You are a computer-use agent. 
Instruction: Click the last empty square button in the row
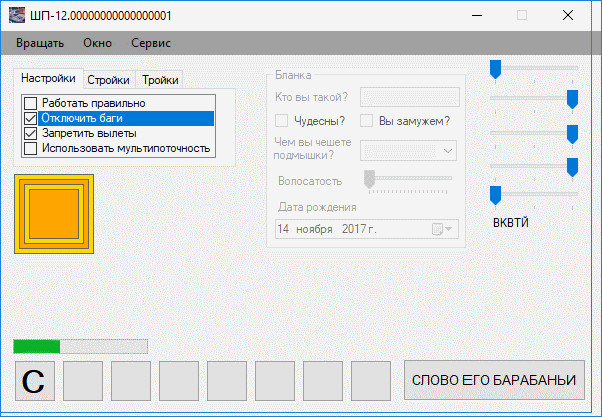pyautogui.click(x=371, y=380)
